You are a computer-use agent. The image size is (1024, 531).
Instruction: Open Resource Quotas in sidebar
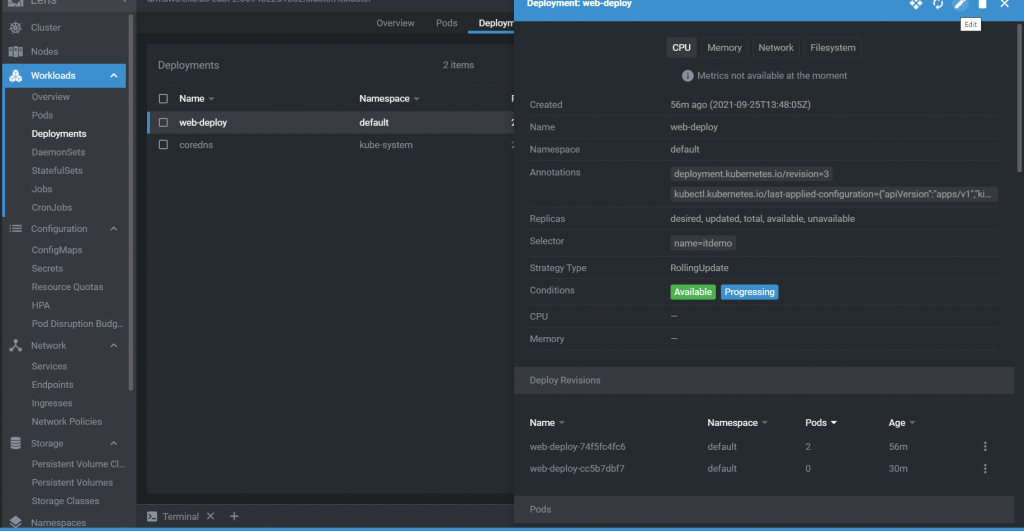coord(67,287)
